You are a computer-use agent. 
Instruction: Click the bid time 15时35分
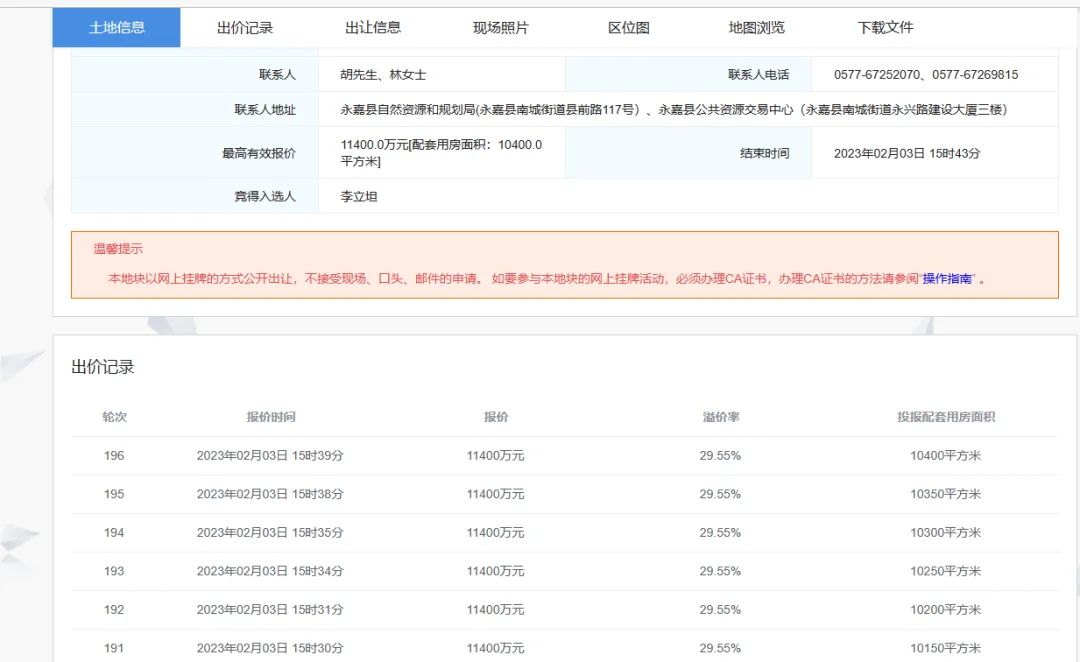[x=318, y=532]
